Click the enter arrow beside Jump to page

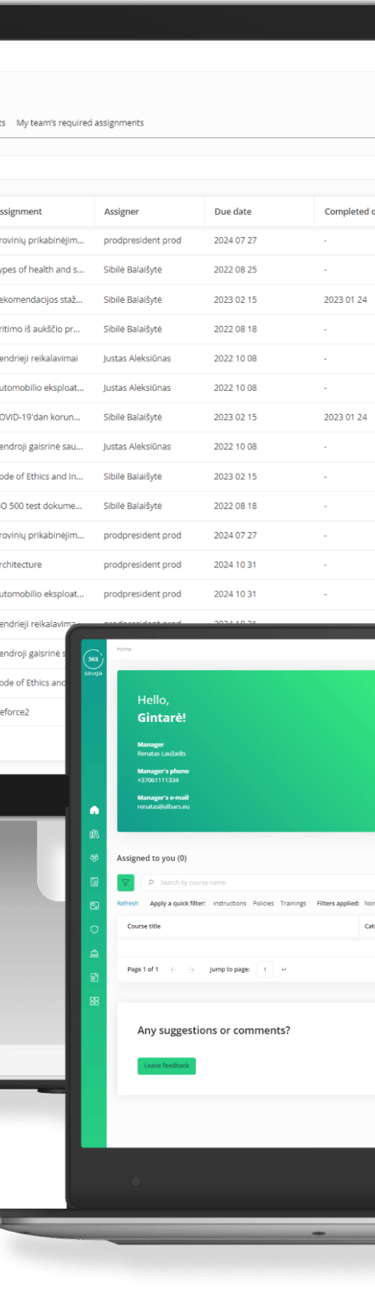coord(283,969)
